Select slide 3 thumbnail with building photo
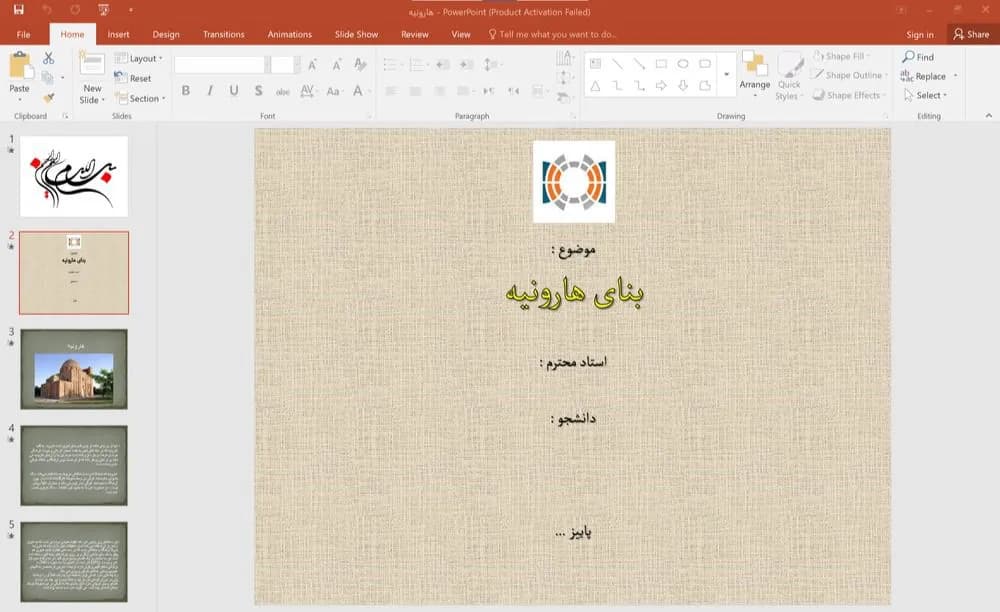Screen dimensions: 1000x612 [74, 369]
